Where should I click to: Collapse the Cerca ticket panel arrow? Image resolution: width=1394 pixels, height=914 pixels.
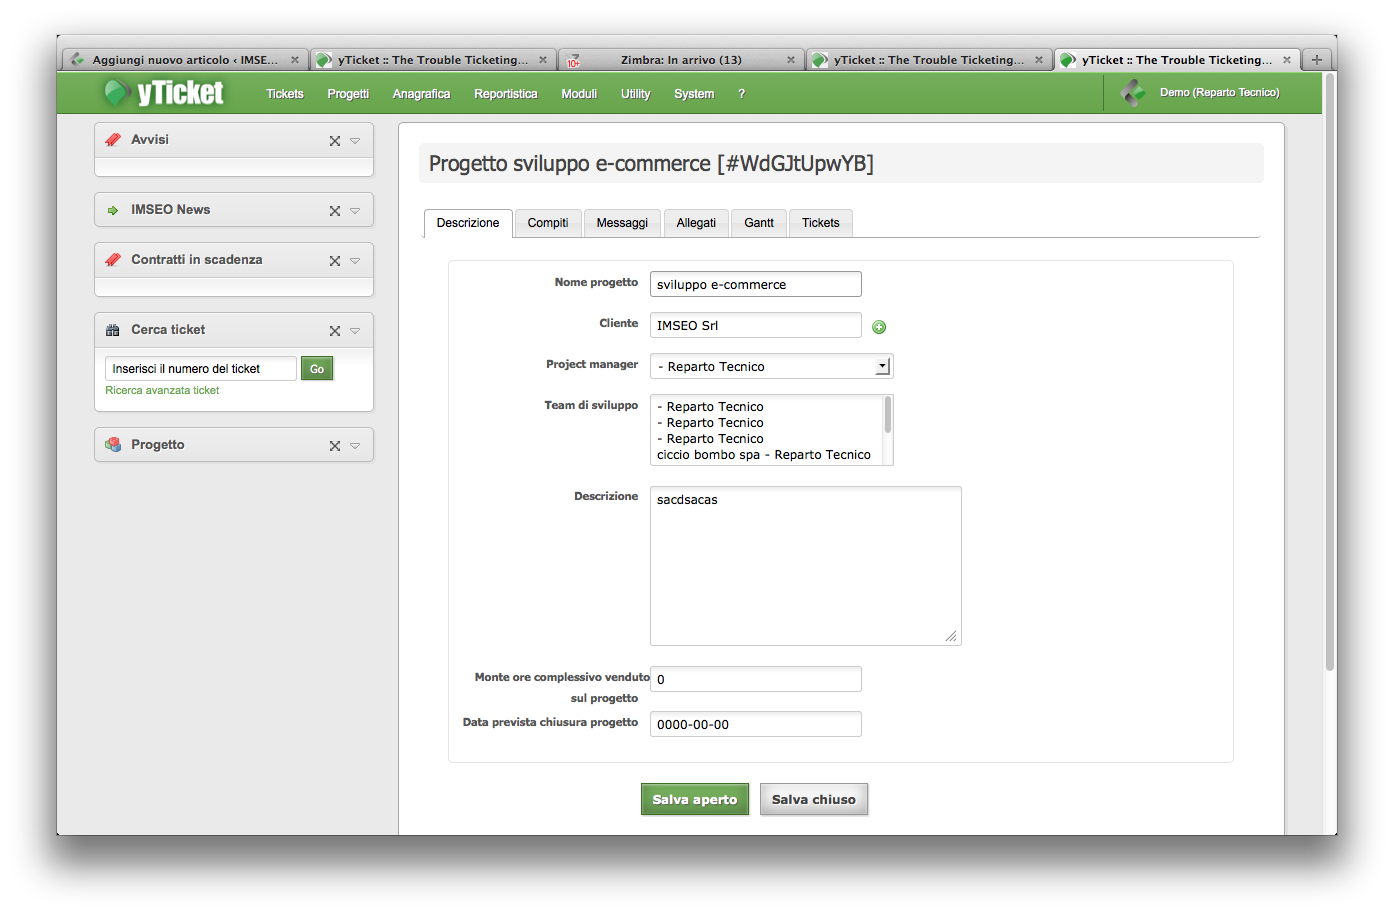tap(355, 331)
